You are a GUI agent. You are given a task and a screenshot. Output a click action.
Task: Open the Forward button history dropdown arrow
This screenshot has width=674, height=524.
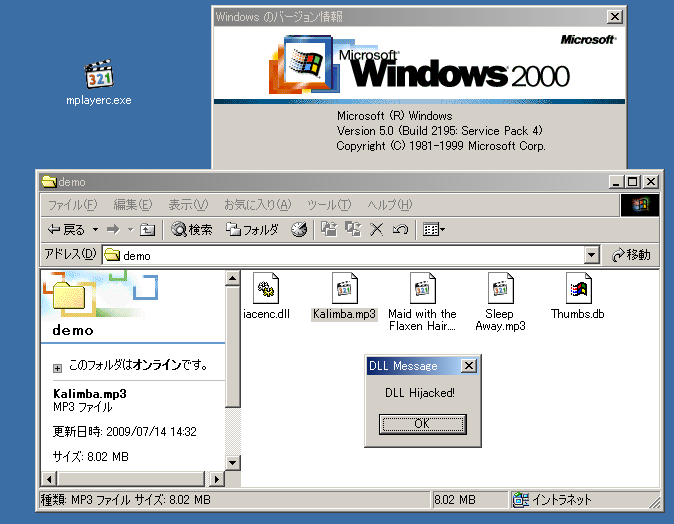coord(131,230)
